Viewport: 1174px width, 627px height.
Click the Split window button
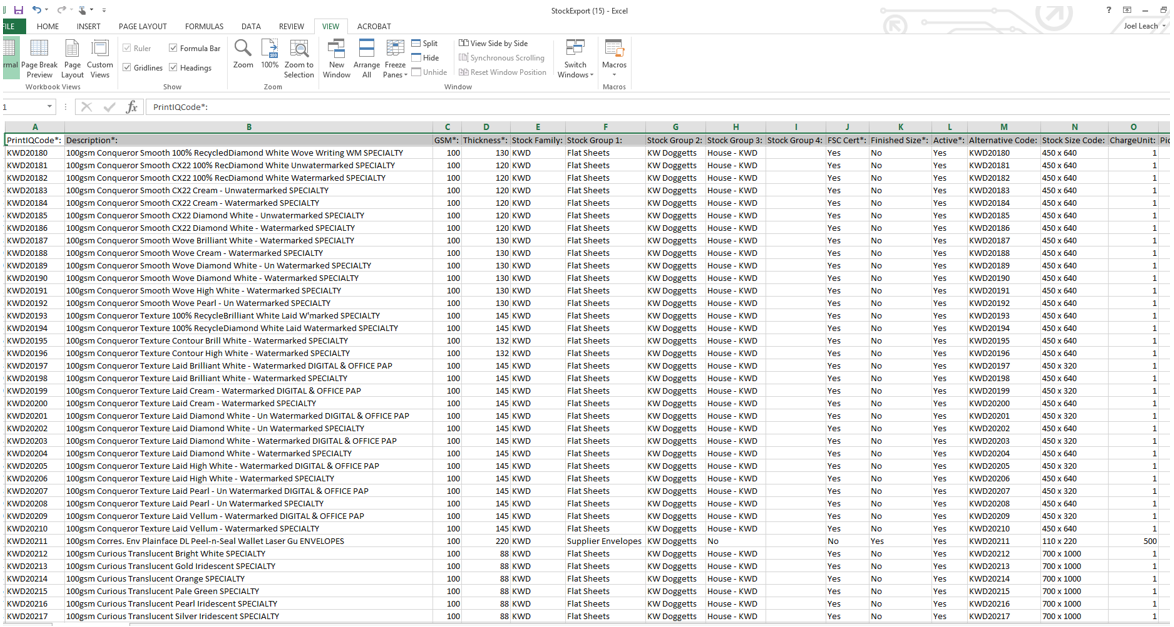(425, 43)
